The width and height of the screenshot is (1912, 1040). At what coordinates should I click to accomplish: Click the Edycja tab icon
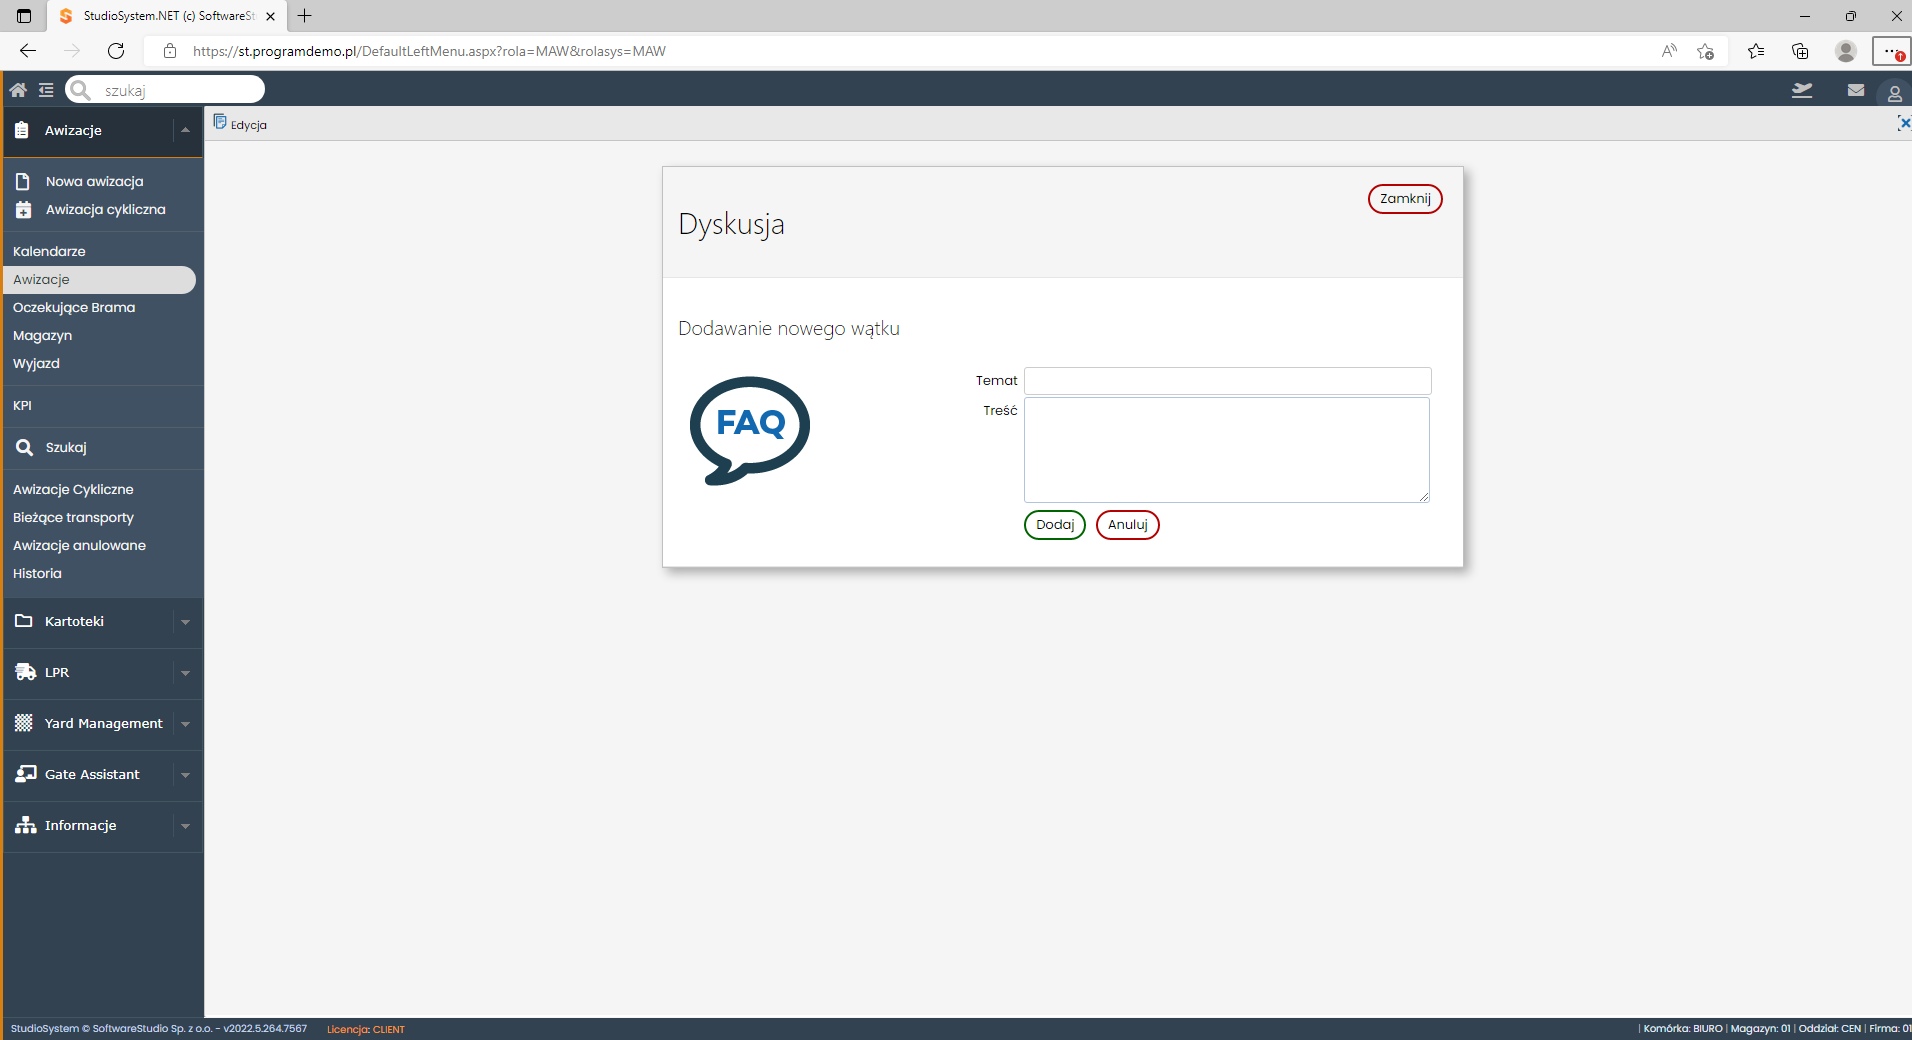click(x=220, y=122)
